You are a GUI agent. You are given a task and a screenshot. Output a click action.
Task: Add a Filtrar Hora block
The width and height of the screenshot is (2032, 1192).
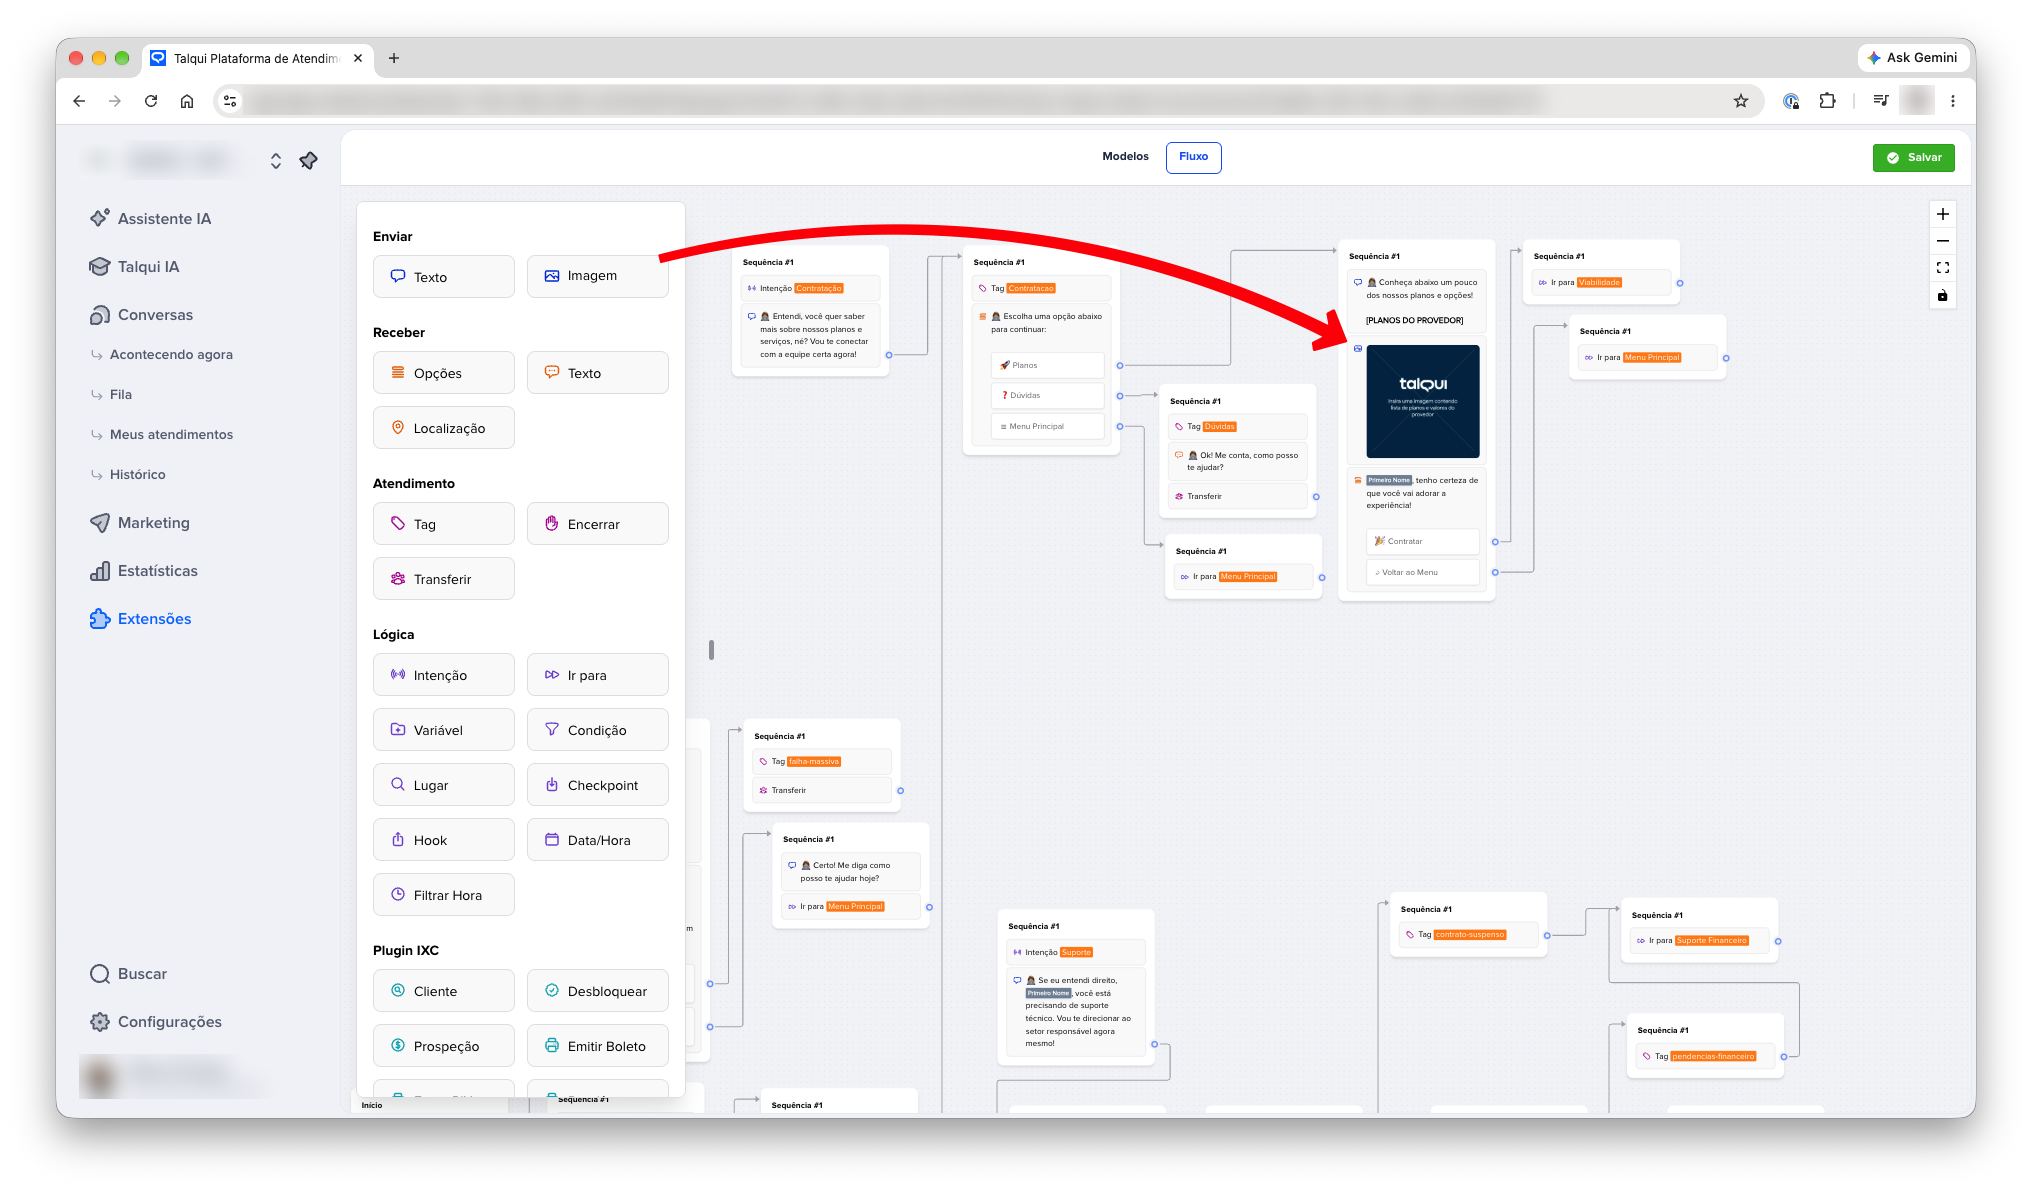coord(444,895)
